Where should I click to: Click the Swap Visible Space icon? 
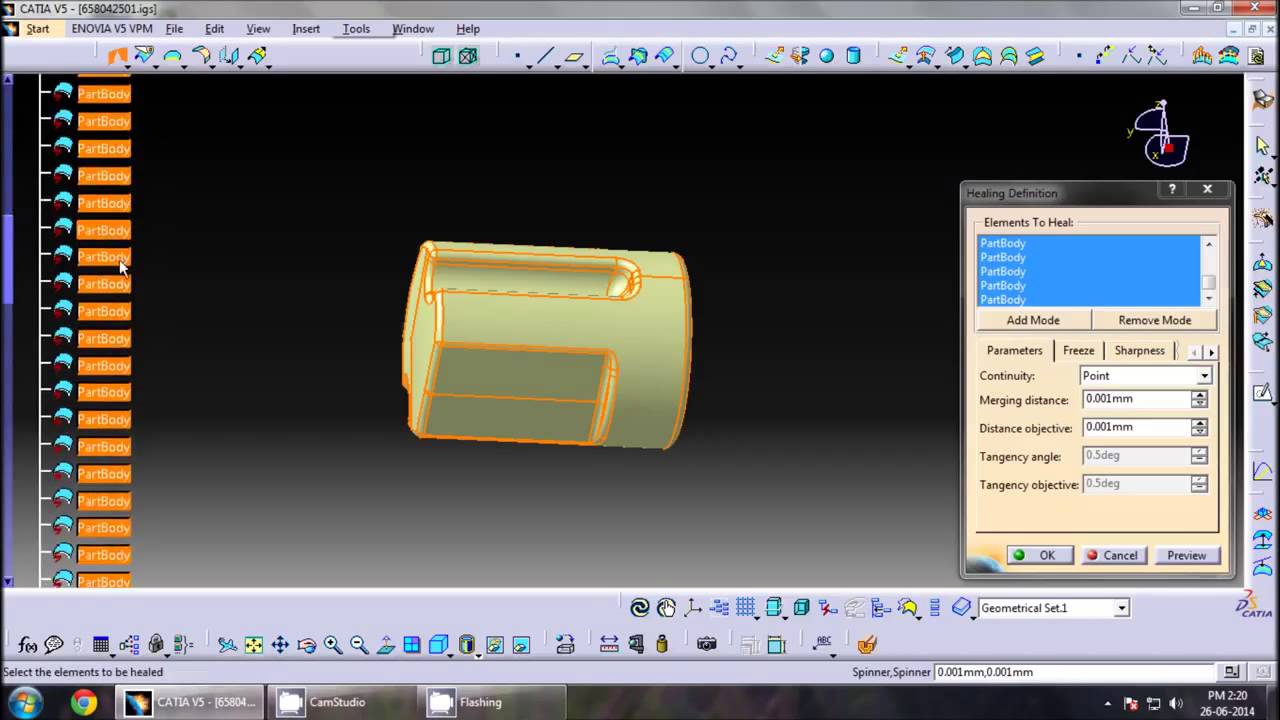520,645
